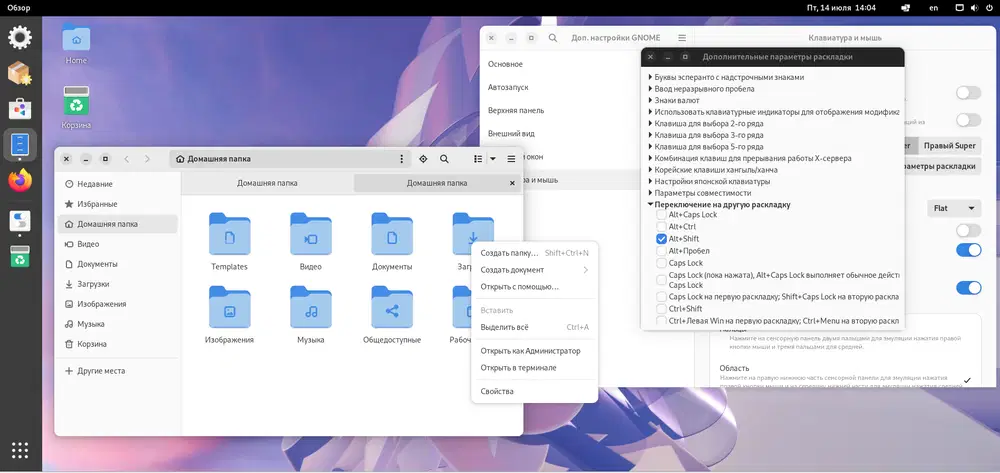Open the Flat dropdown

pos(954,208)
